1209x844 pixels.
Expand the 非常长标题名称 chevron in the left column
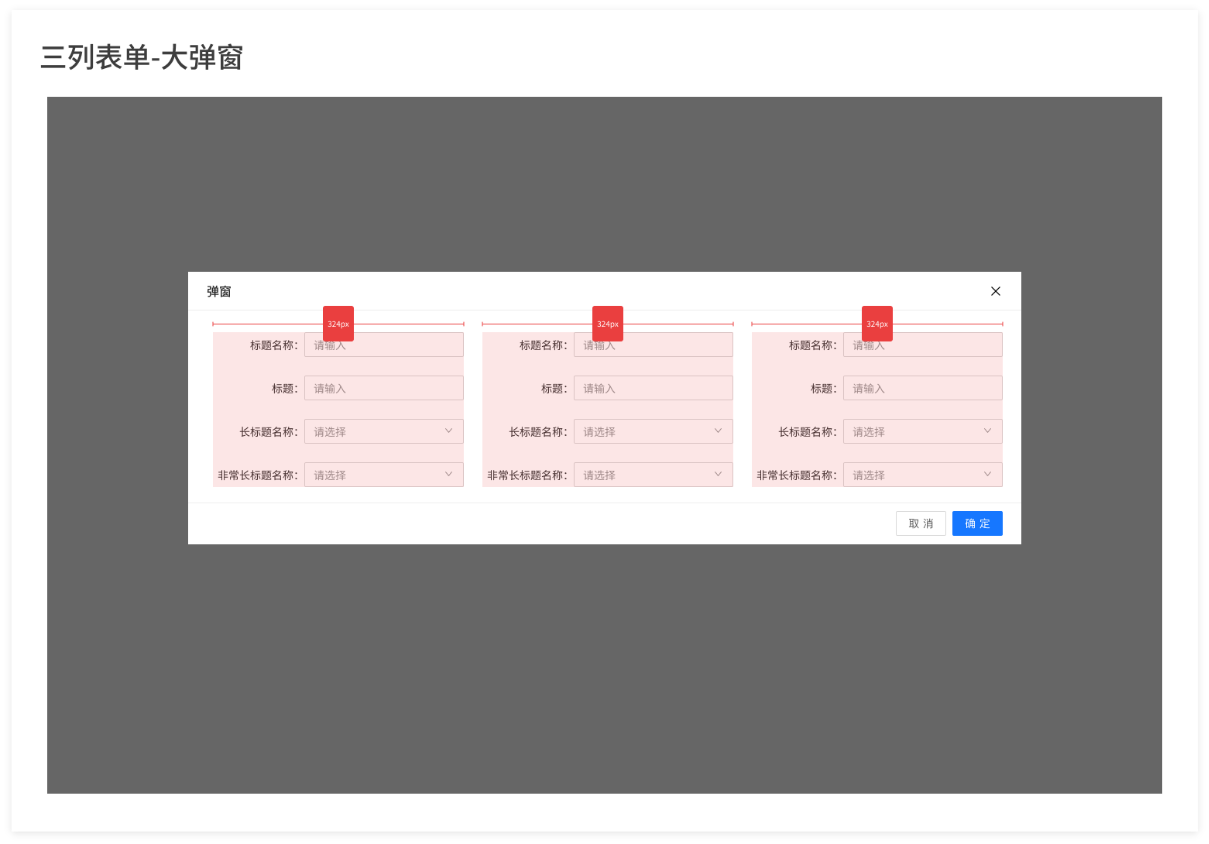(449, 474)
